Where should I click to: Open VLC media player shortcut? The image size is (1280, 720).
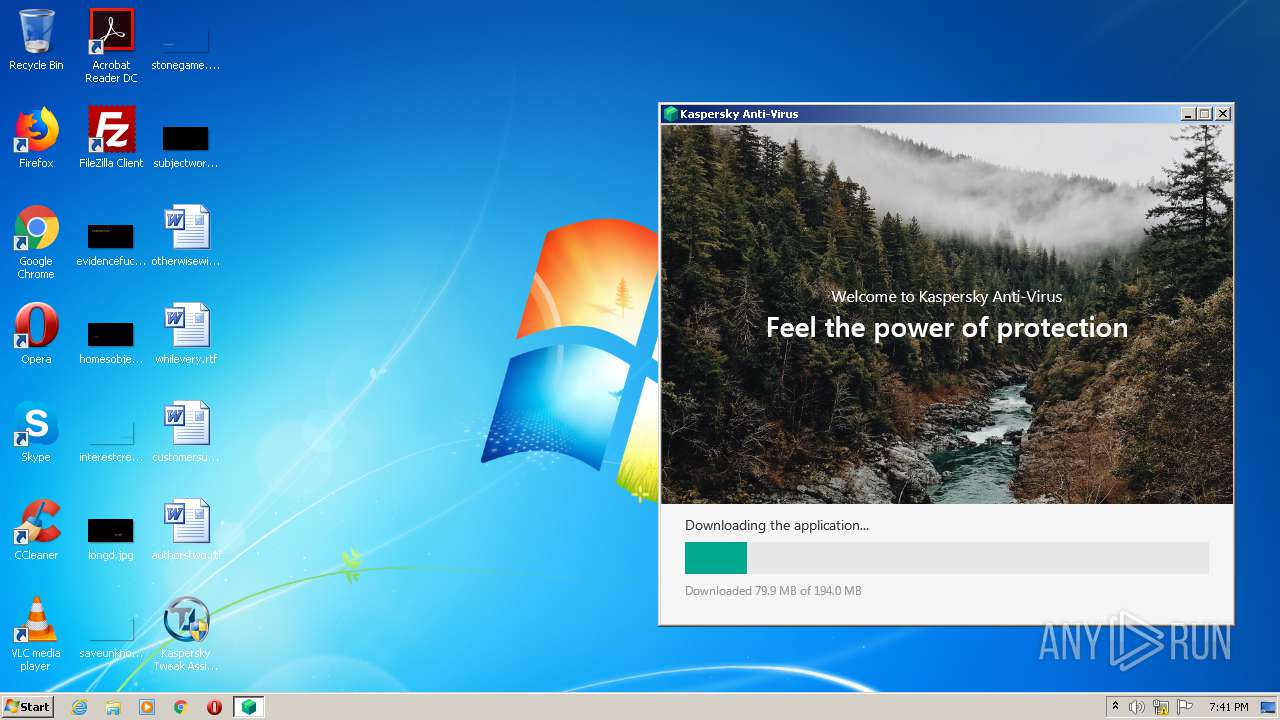coord(36,634)
